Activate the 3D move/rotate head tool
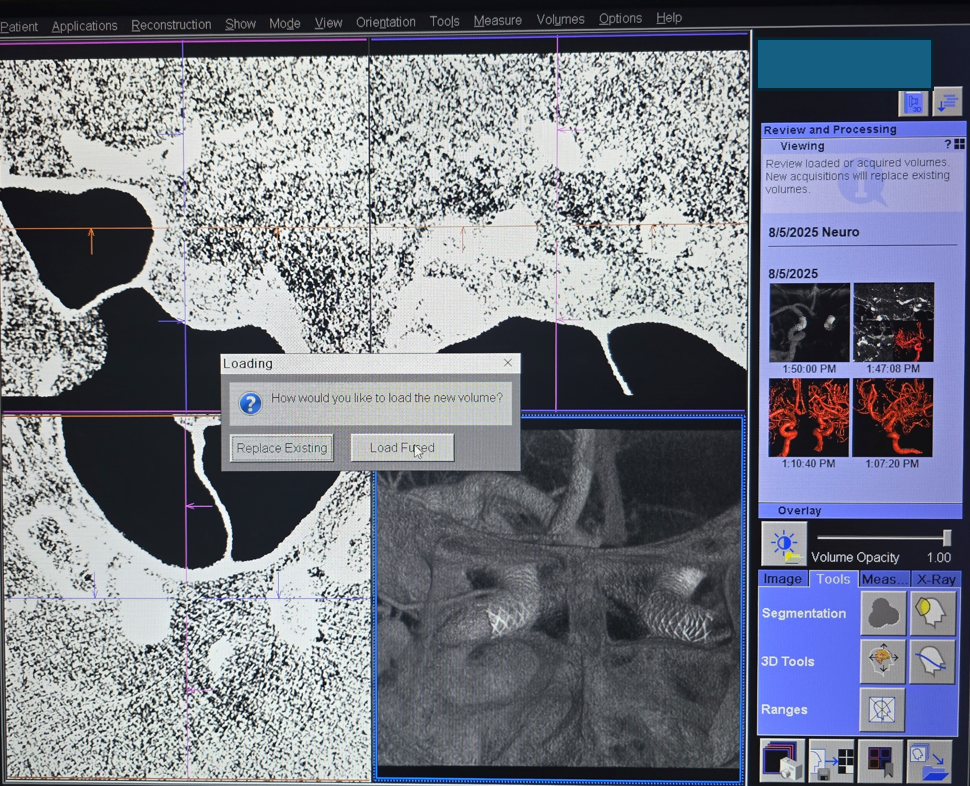This screenshot has width=970, height=786. [x=883, y=661]
